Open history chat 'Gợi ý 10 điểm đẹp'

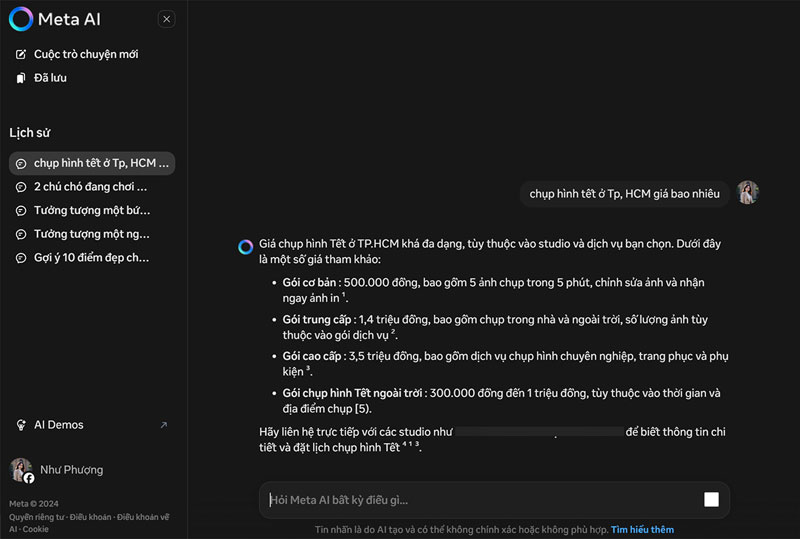click(91, 258)
